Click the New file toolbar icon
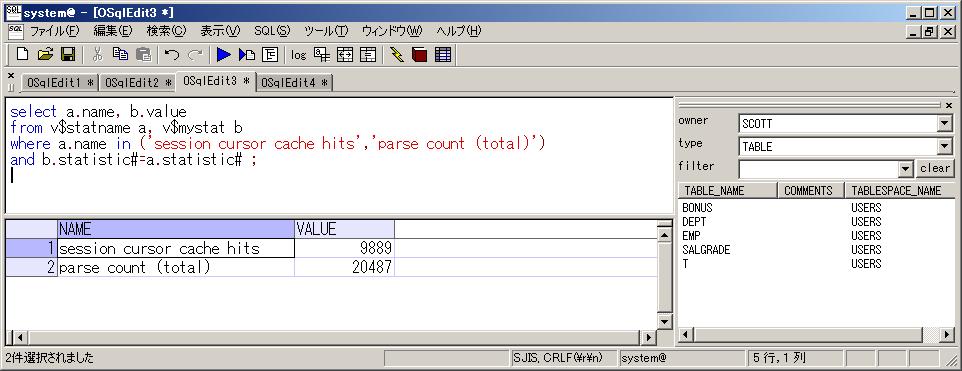This screenshot has height=371, width=962. click(x=22, y=55)
